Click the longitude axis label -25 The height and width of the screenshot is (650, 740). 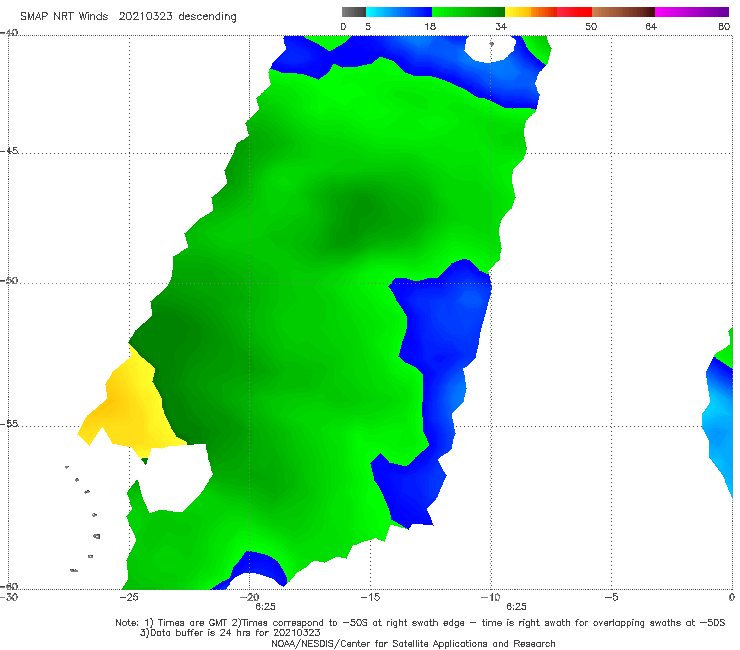[129, 597]
